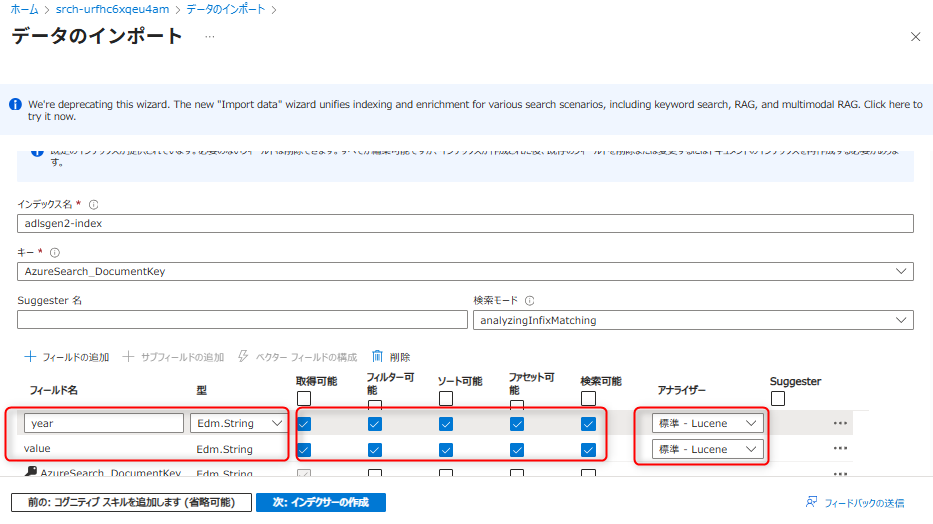Screen dimensions: 933x524
Task: Click the info icon beside インデックス名
Action: coord(93,205)
